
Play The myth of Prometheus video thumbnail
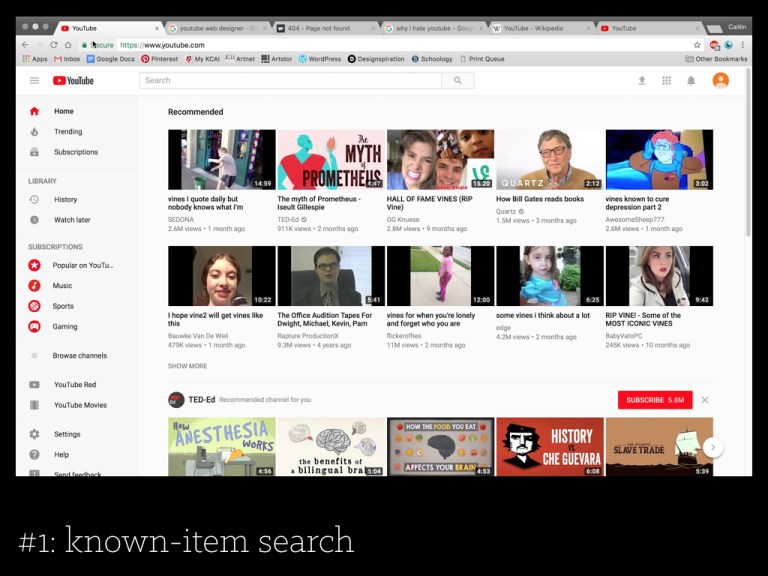[330, 160]
